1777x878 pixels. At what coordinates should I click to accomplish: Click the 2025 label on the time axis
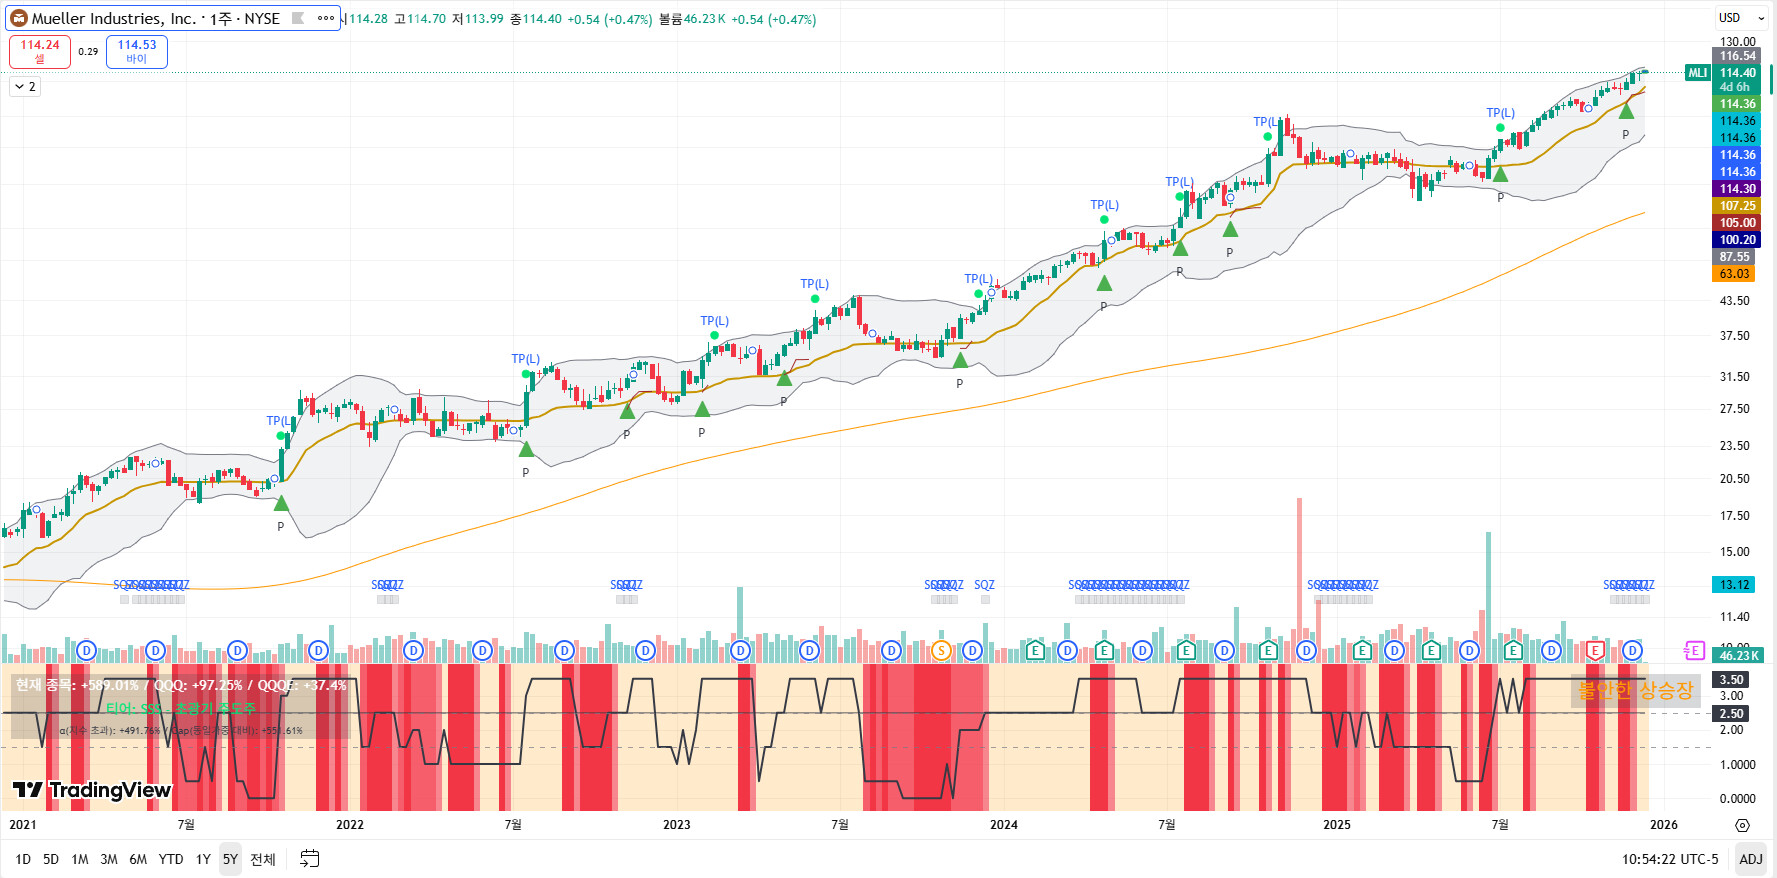(x=1337, y=825)
